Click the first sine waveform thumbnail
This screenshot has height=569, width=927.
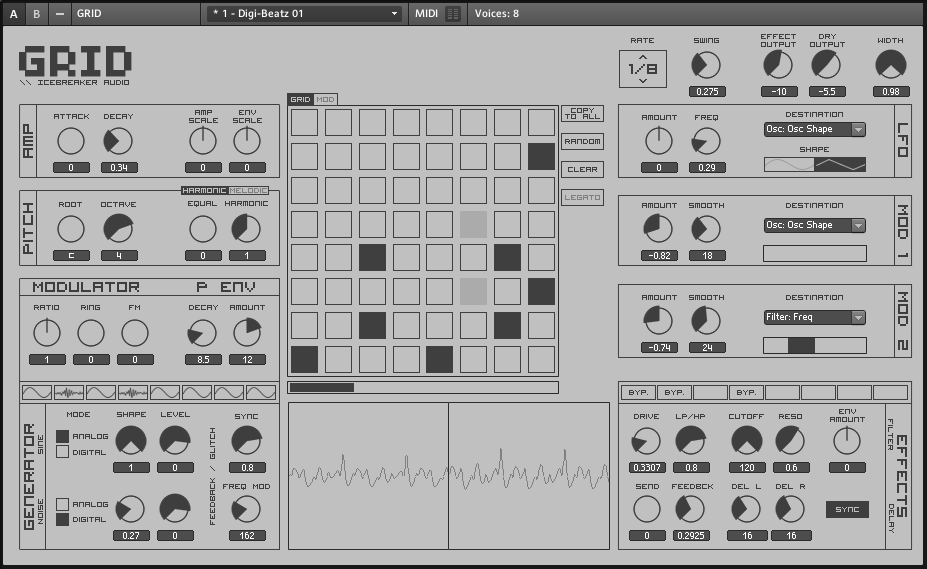pyautogui.click(x=36, y=392)
